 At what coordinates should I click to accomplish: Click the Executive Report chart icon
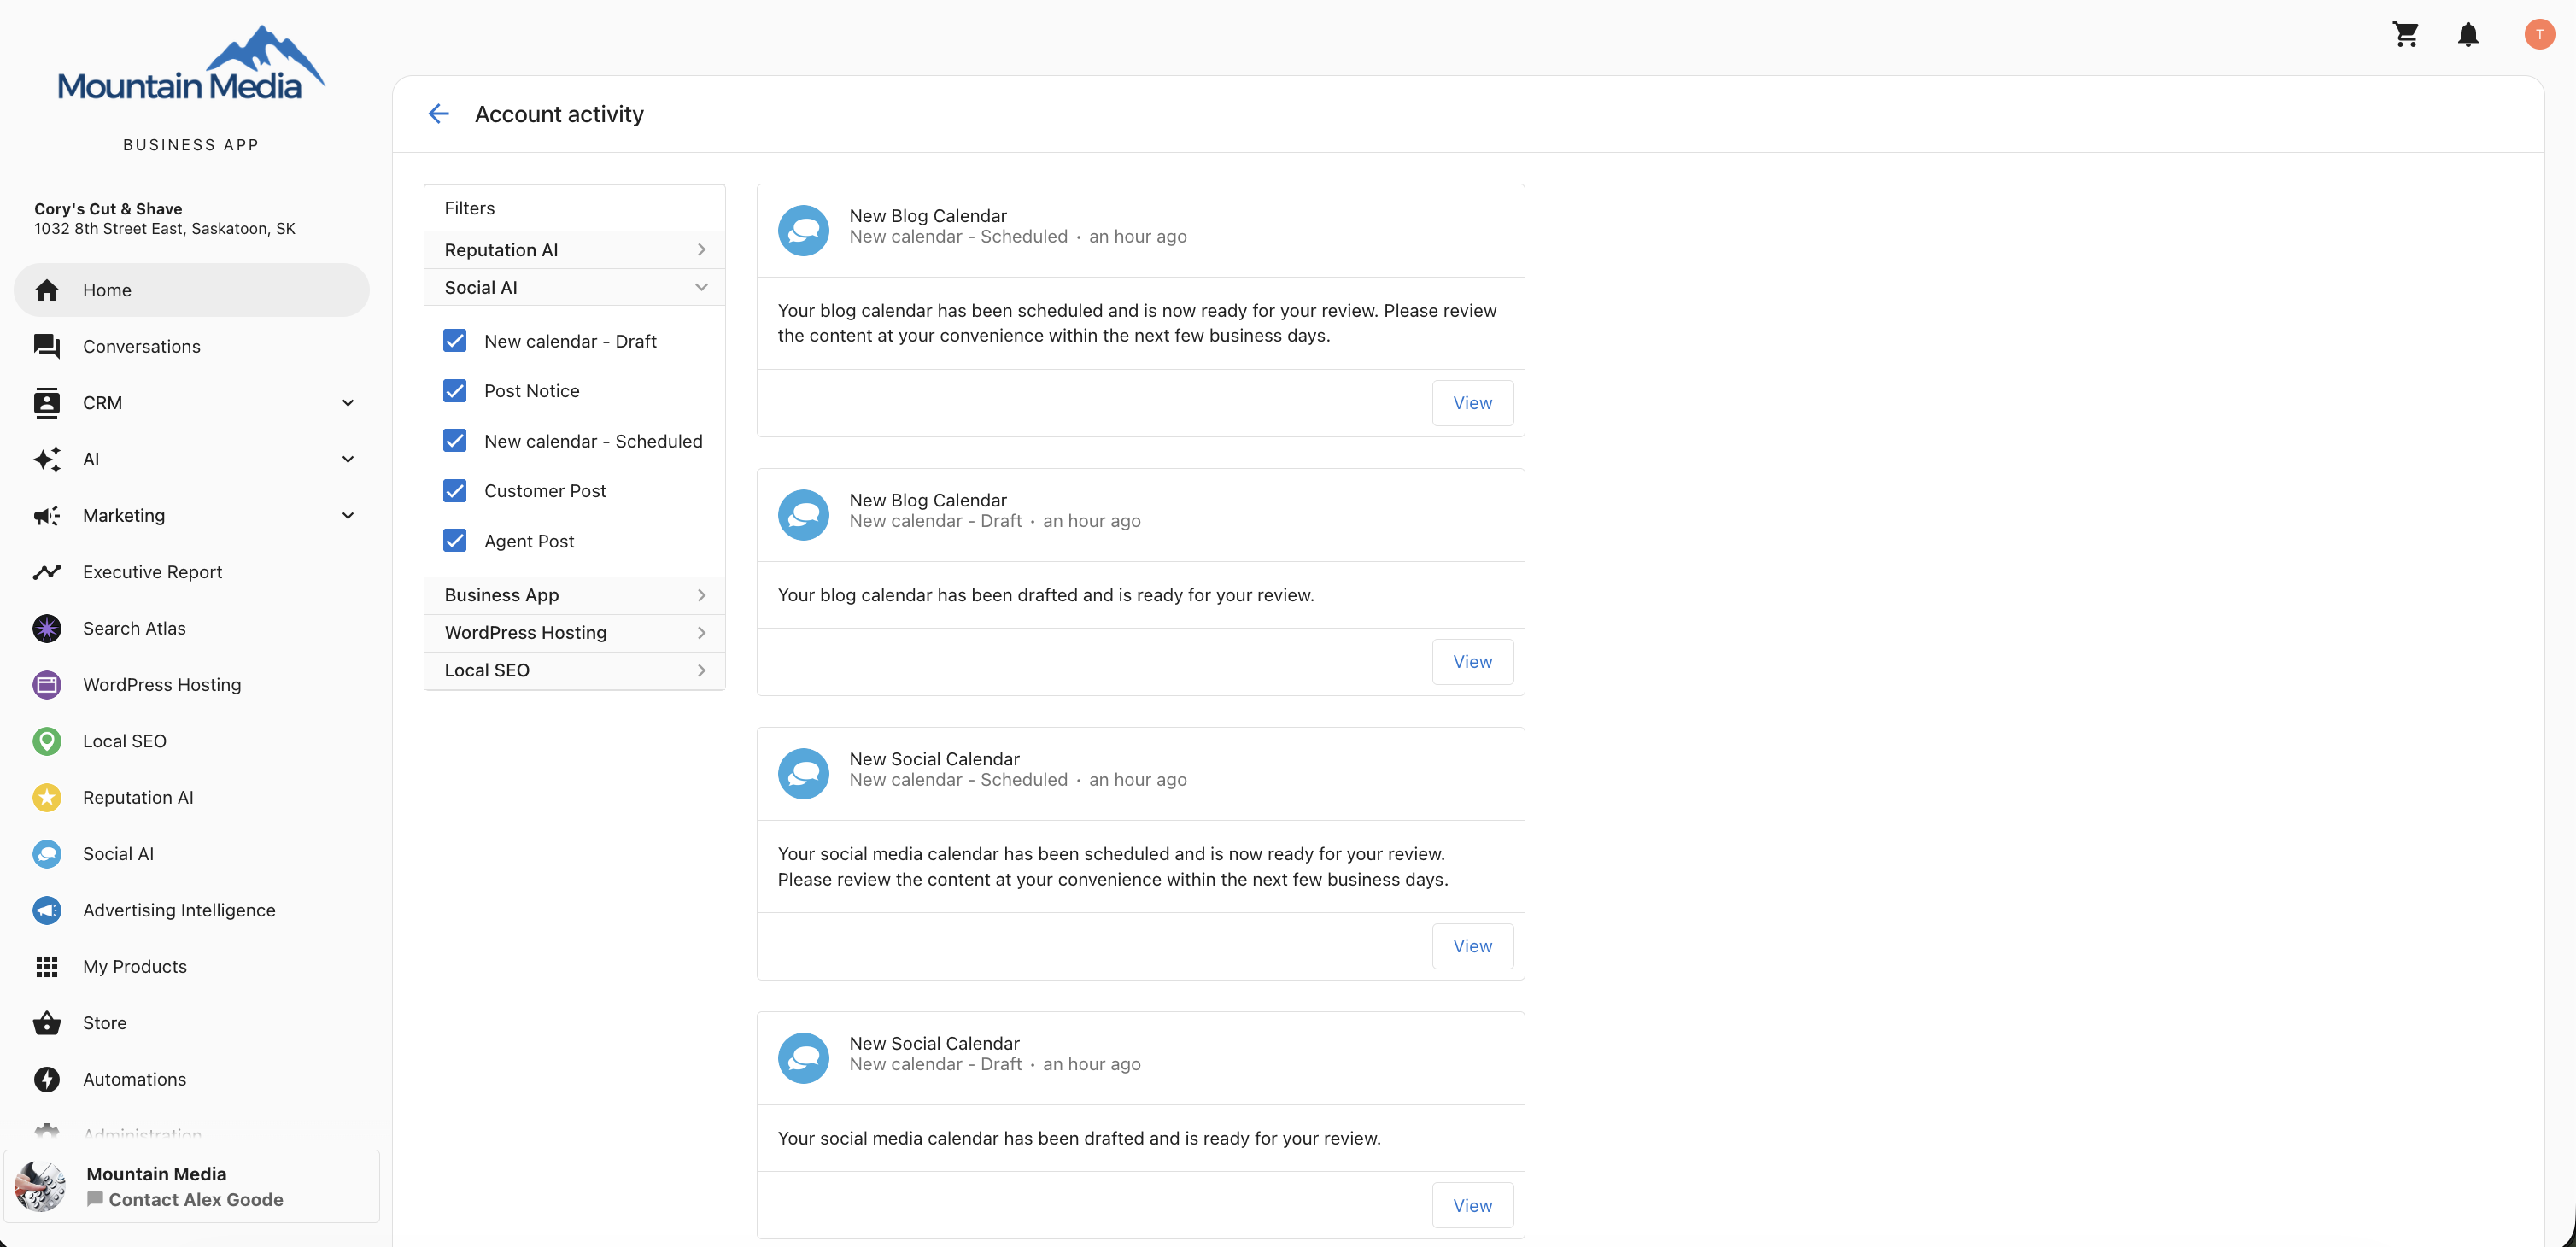pyautogui.click(x=47, y=572)
